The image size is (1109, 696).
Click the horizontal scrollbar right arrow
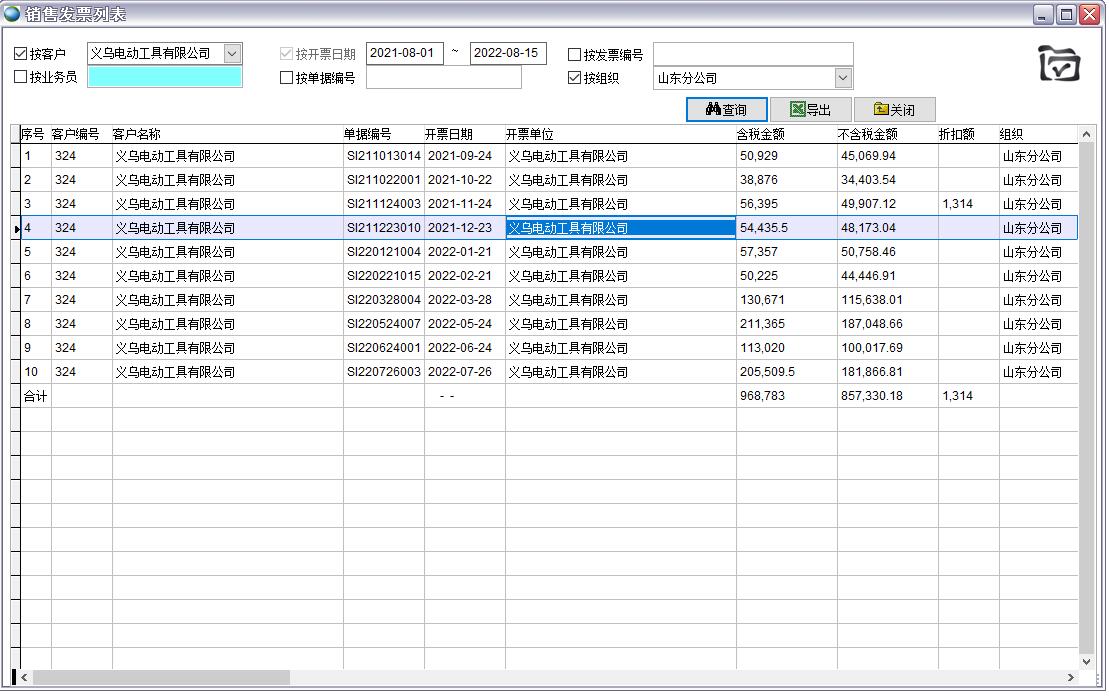pyautogui.click(x=1071, y=678)
